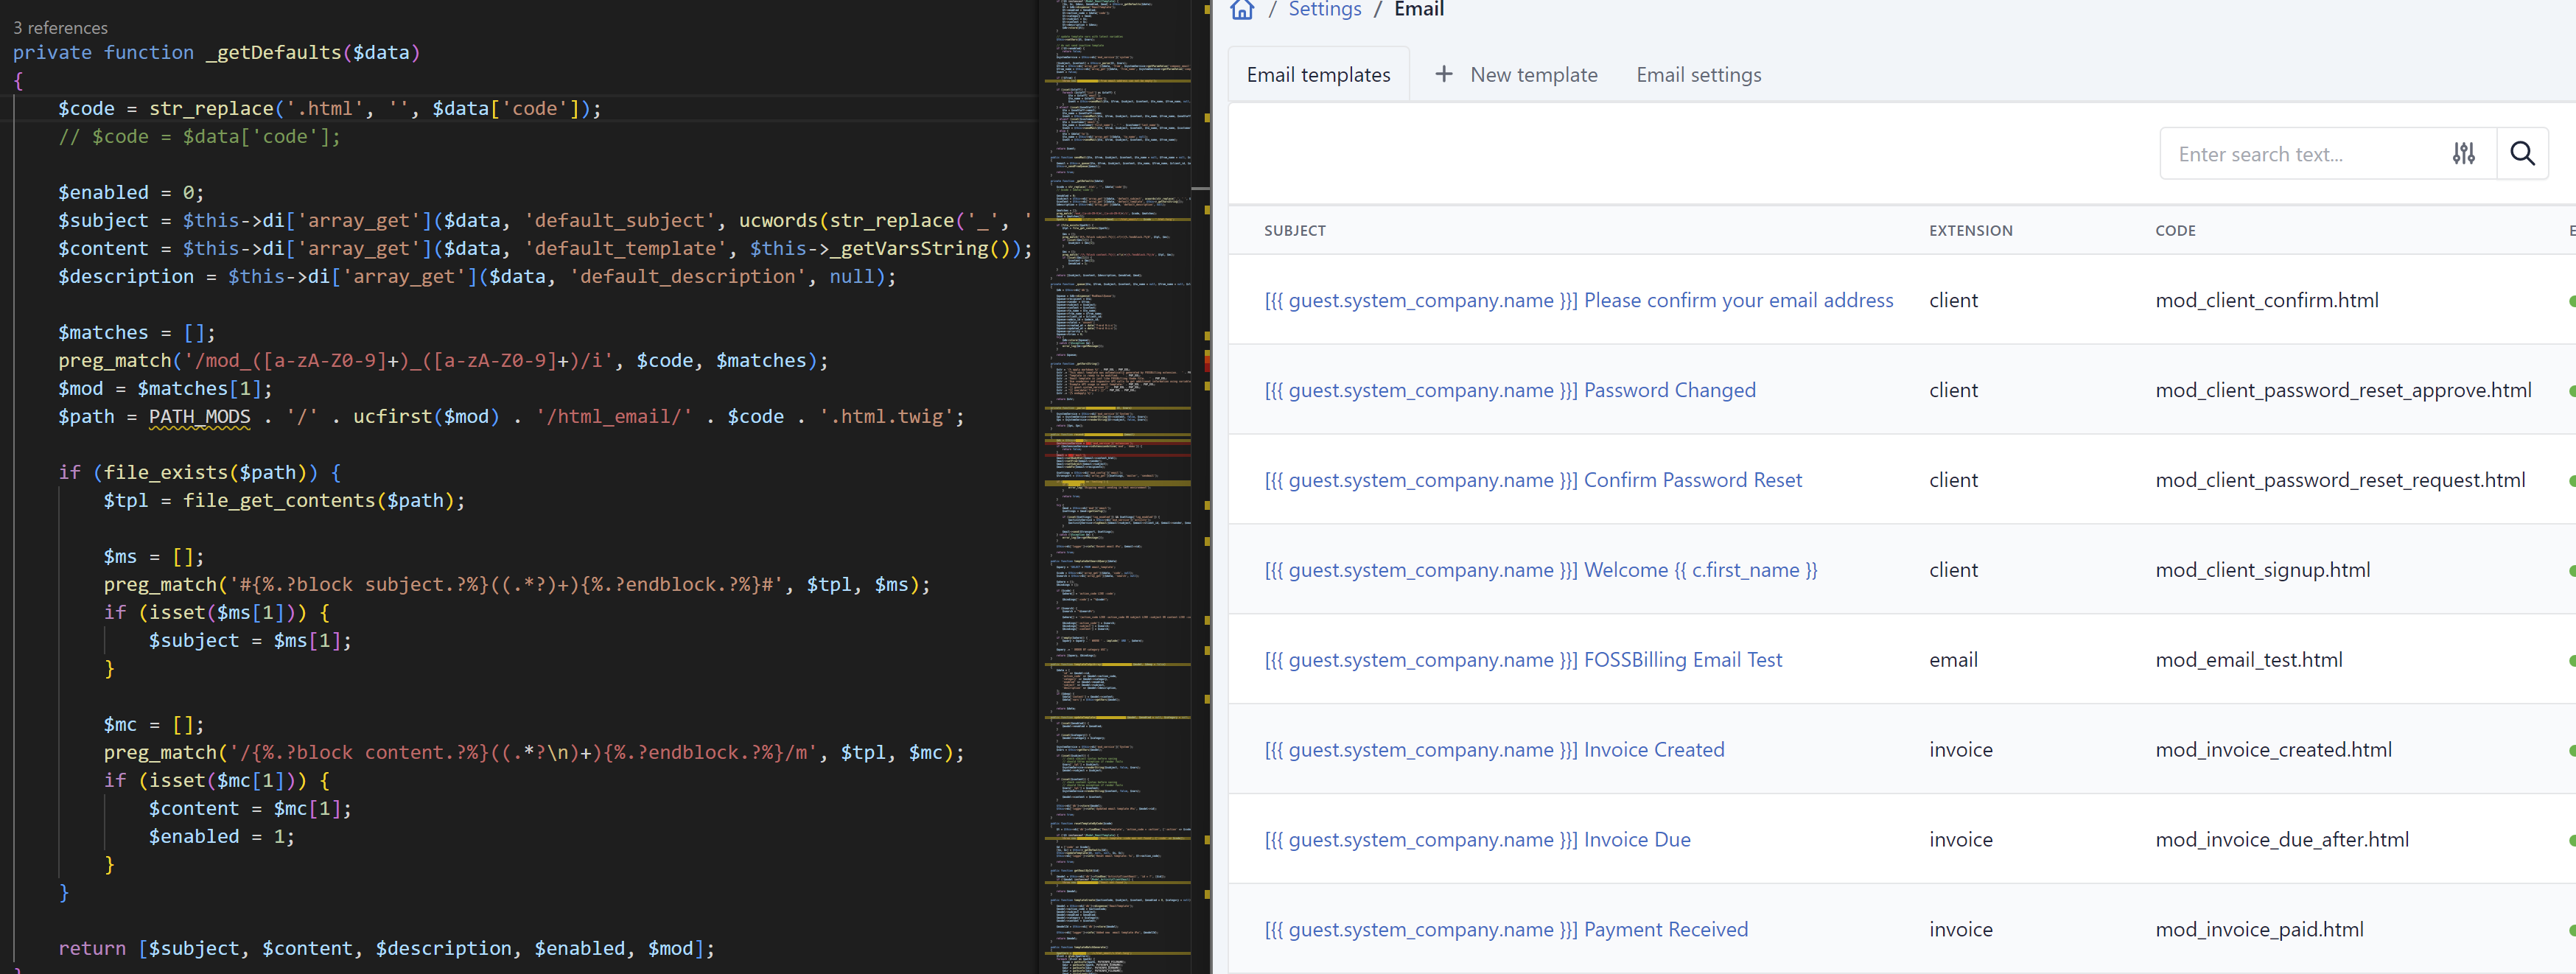Click the return statement line in editor

(x=386, y=949)
